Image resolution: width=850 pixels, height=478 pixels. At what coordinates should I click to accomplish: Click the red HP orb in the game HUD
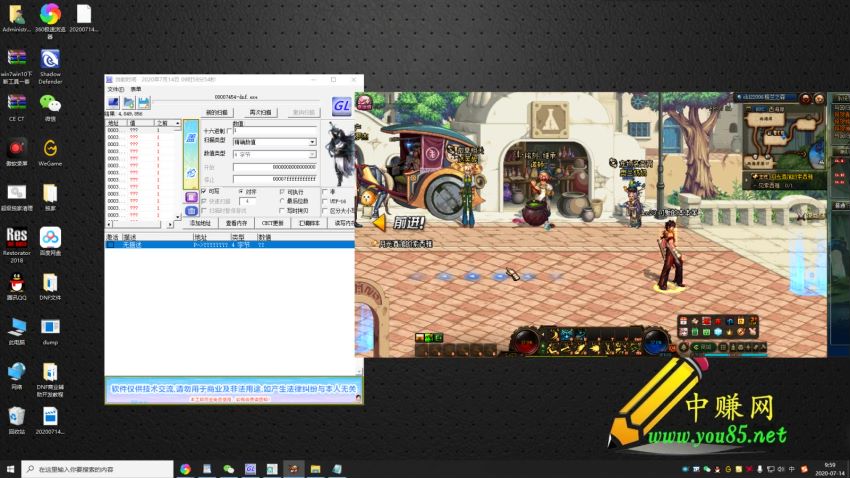point(526,341)
